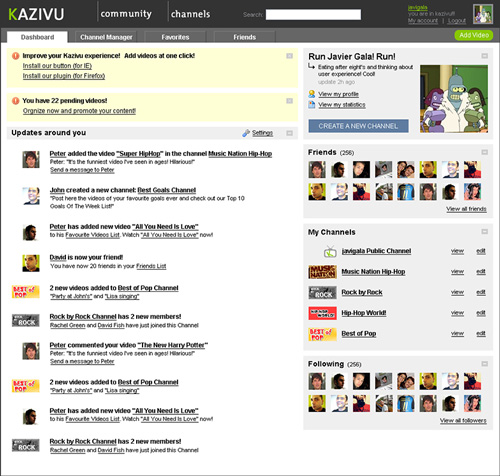Collapse the Friends panel
Viewport: 500px width, 476px height.
pos(485,152)
